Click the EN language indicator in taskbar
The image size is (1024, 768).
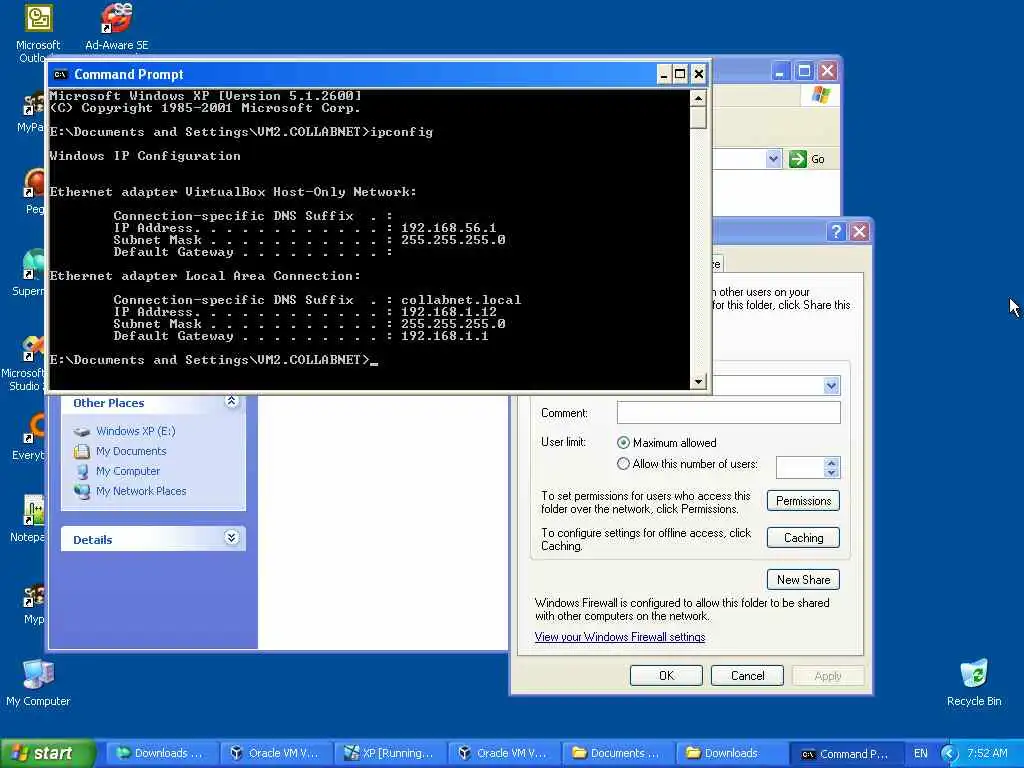pos(921,754)
